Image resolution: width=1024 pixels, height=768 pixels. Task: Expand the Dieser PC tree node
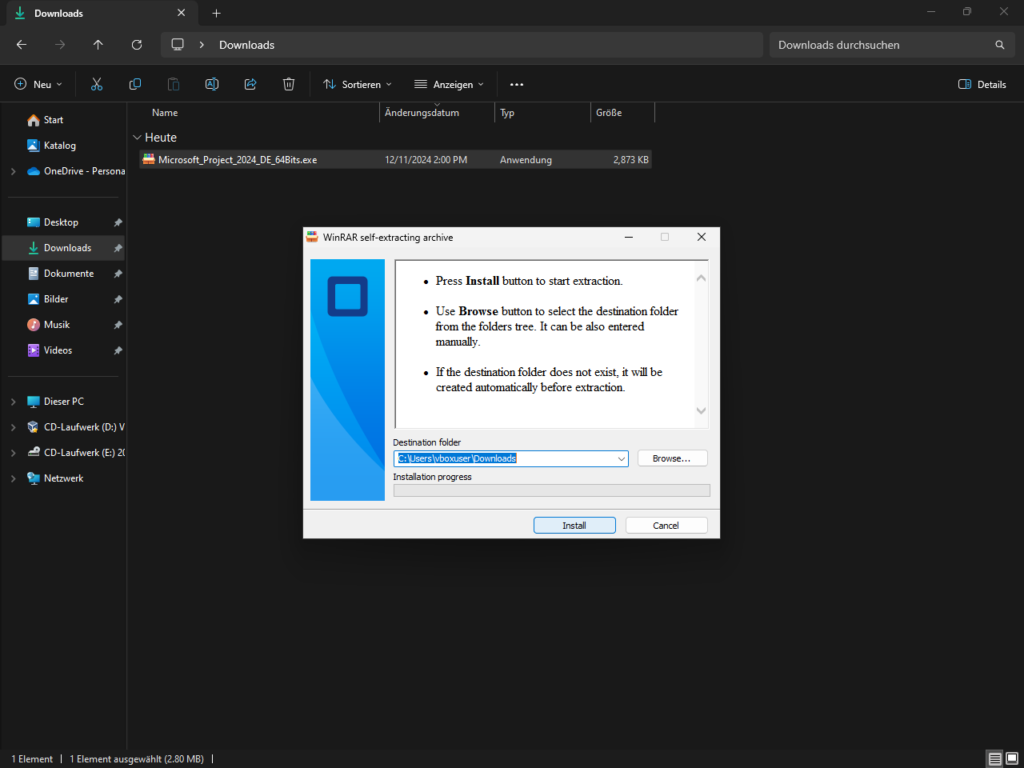click(13, 402)
